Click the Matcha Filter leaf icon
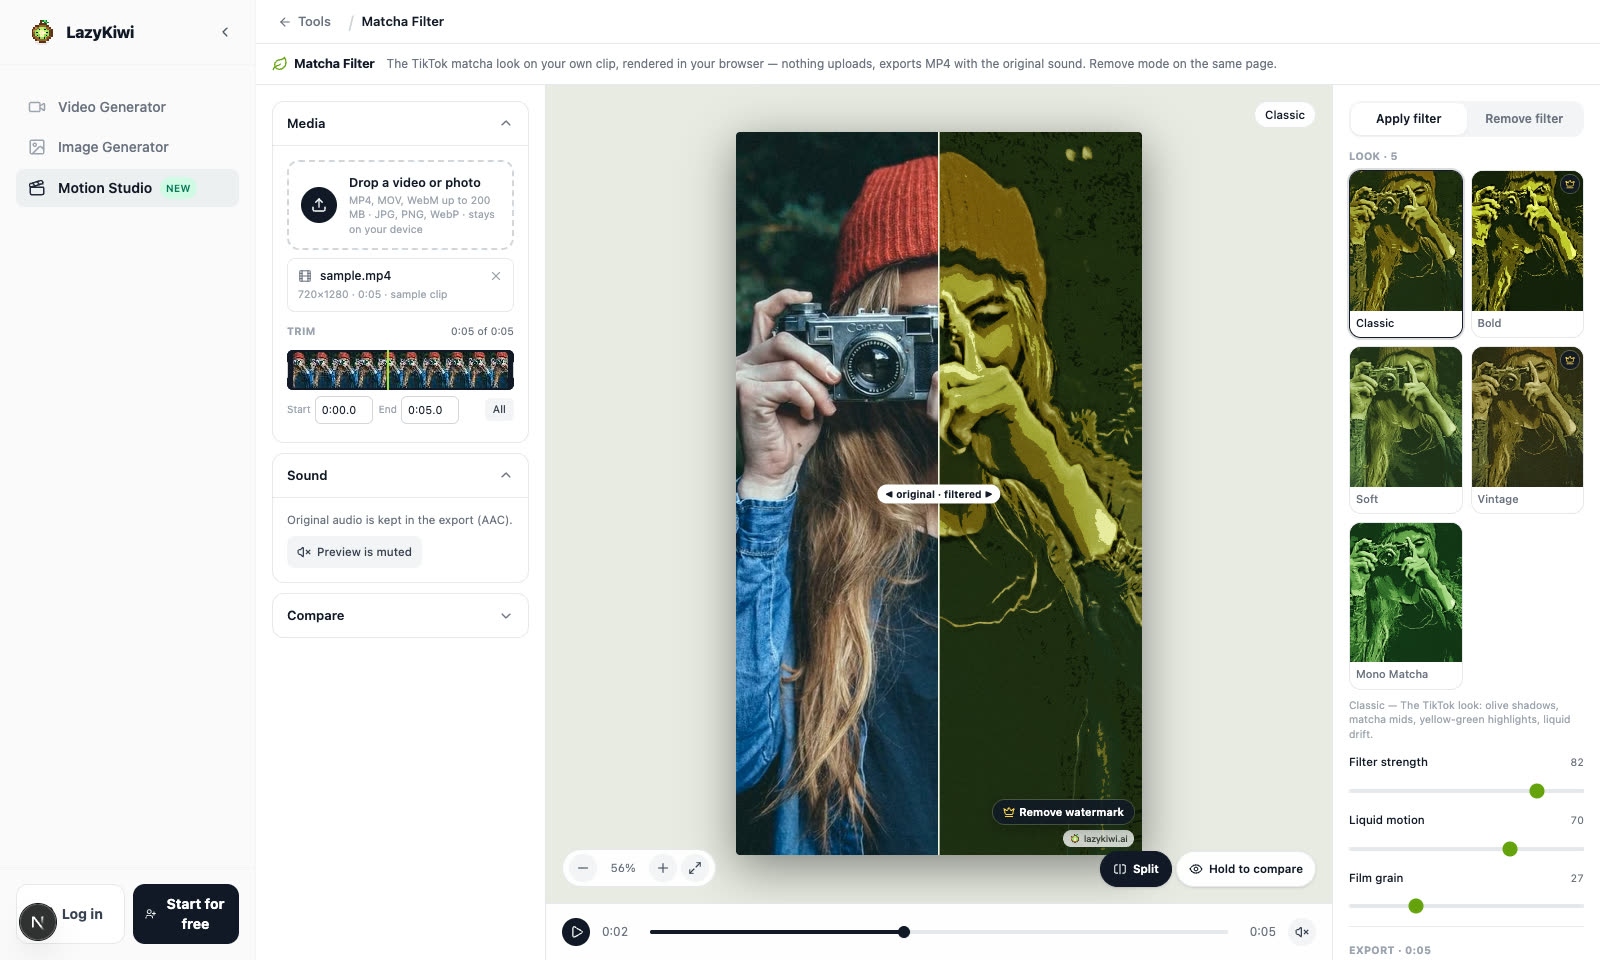This screenshot has height=960, width=1600. [x=280, y=64]
